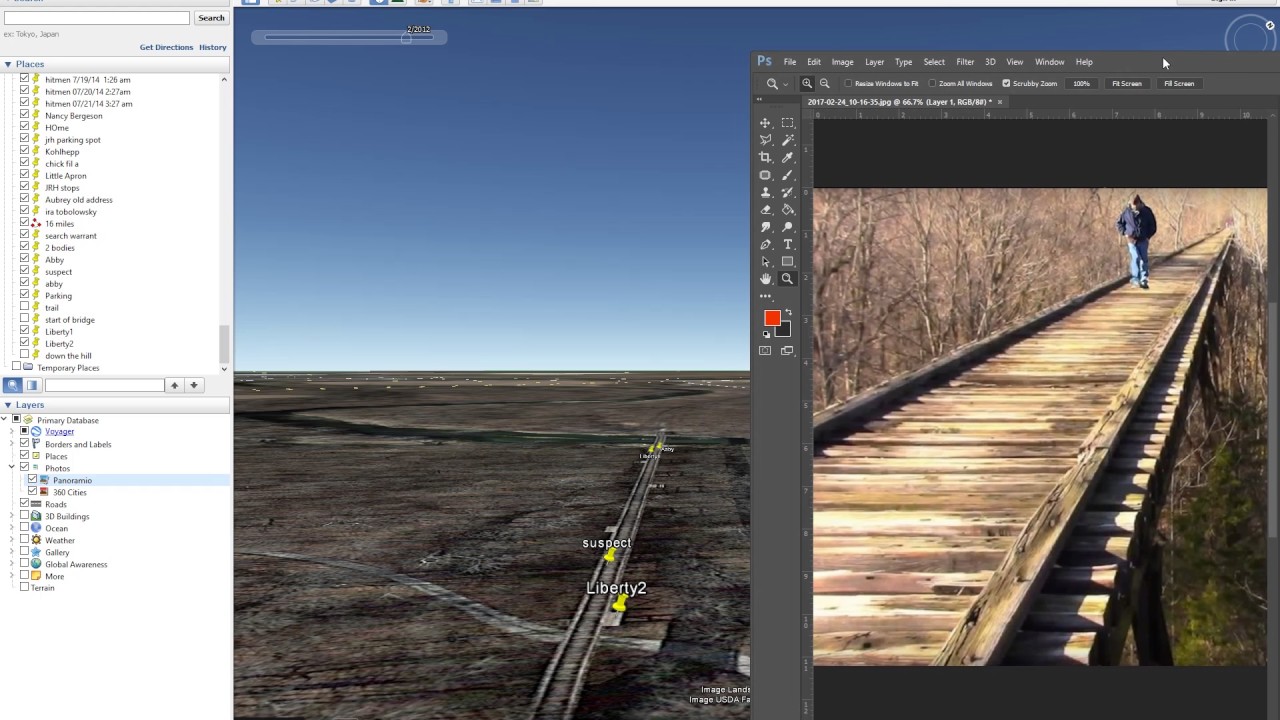Open the Photoshop Image menu
The height and width of the screenshot is (720, 1280).
(842, 62)
